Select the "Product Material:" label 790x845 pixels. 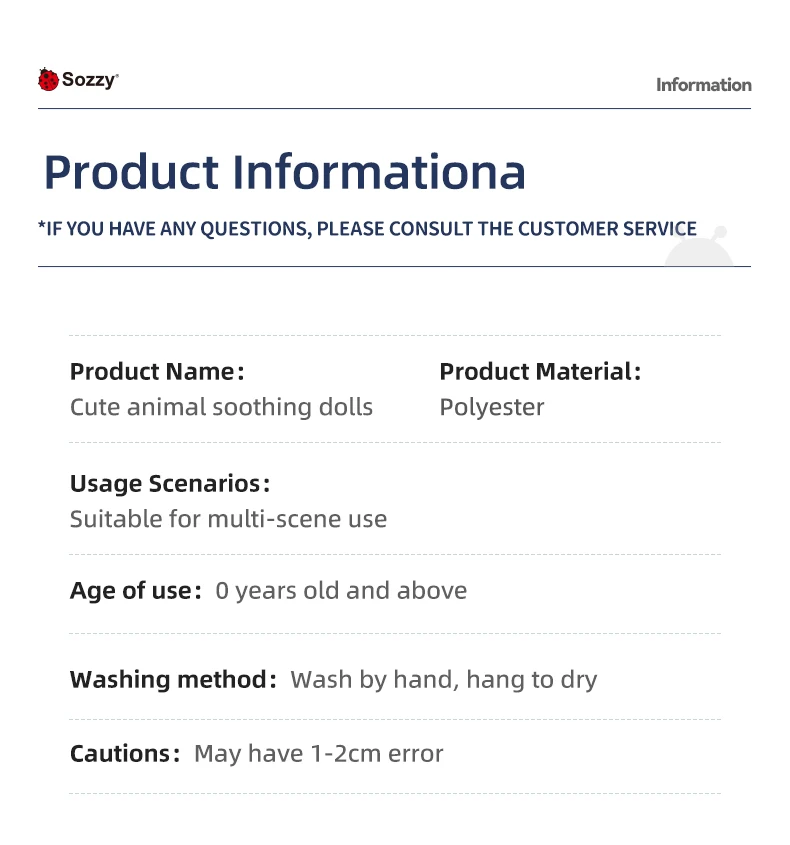540,372
